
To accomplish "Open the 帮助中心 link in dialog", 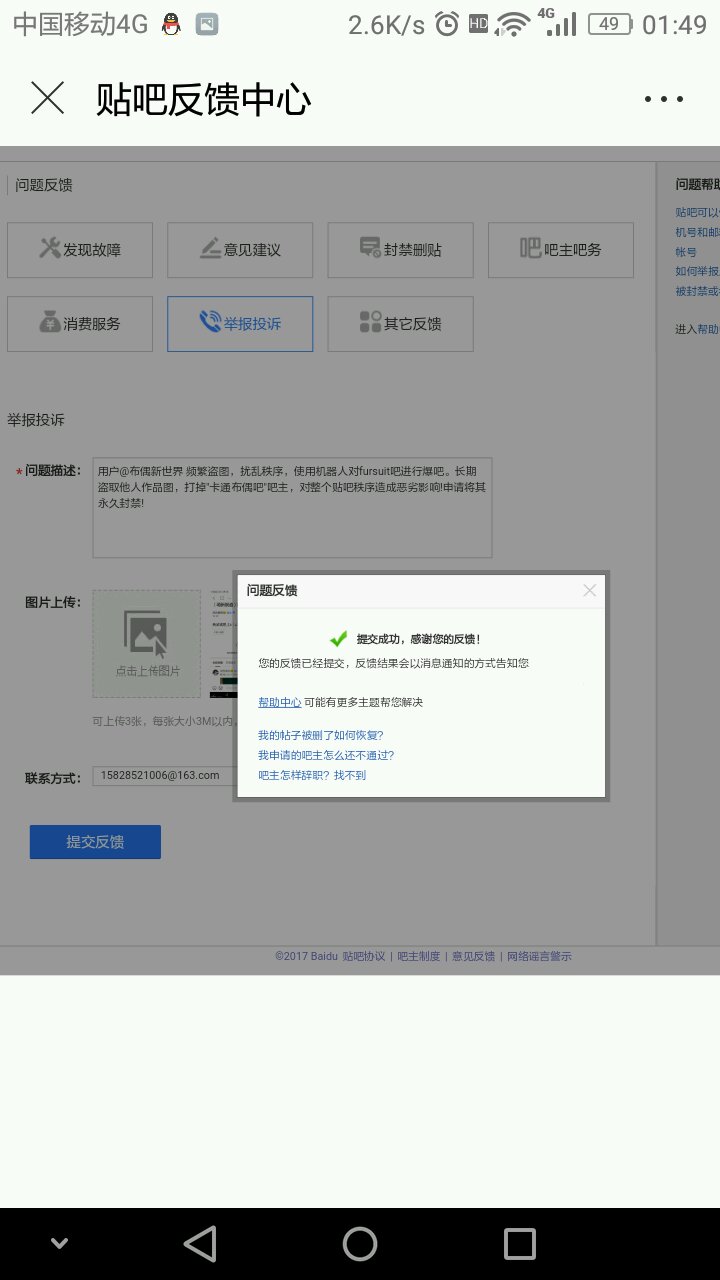I will pos(279,703).
